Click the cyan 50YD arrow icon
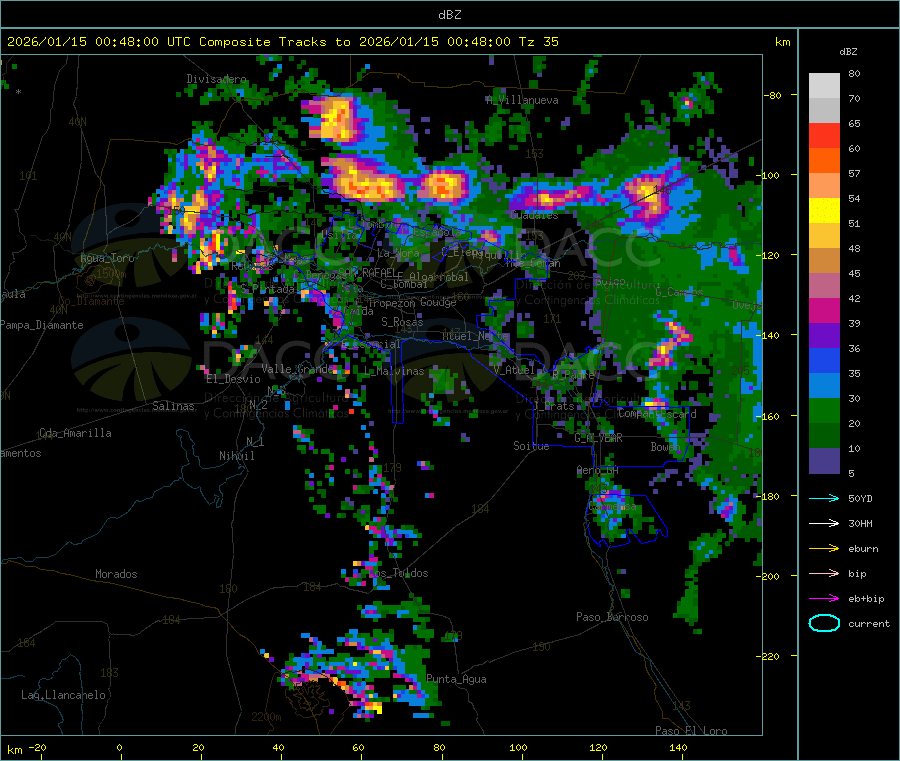 pyautogui.click(x=824, y=498)
